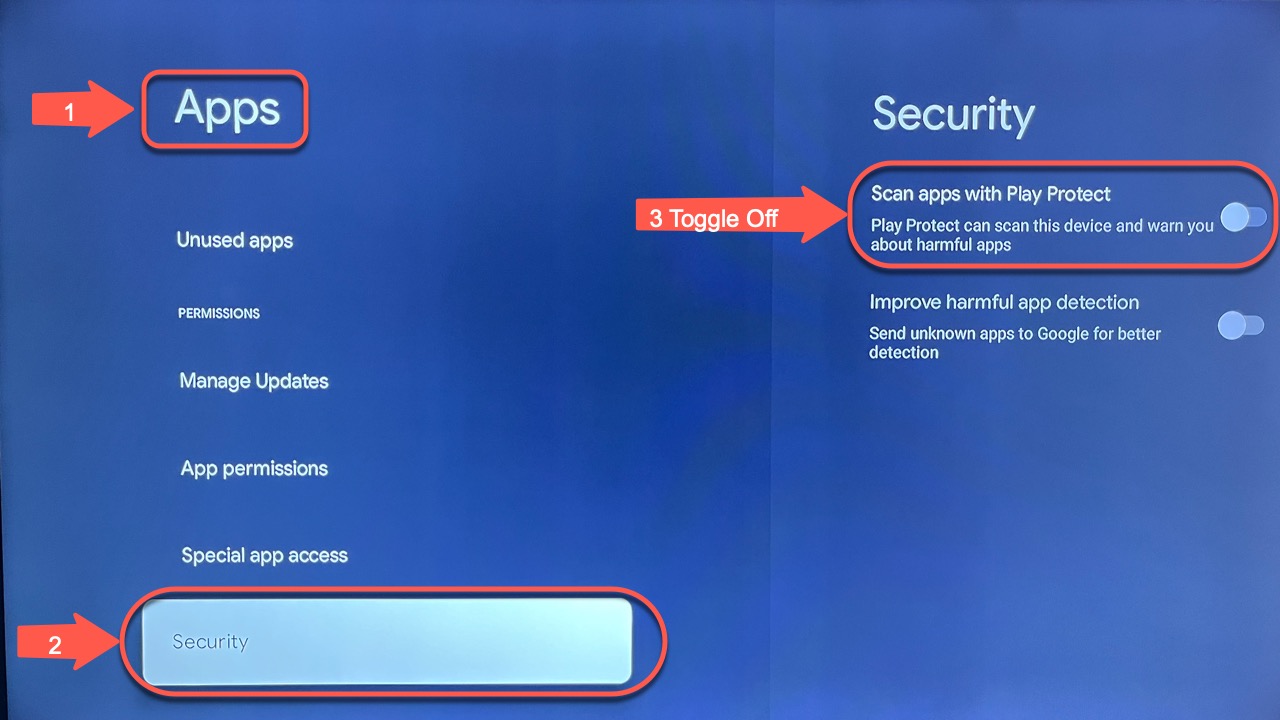Click the Play Protect description about harmful apps
This screenshot has height=720, width=1280.
(1042, 235)
